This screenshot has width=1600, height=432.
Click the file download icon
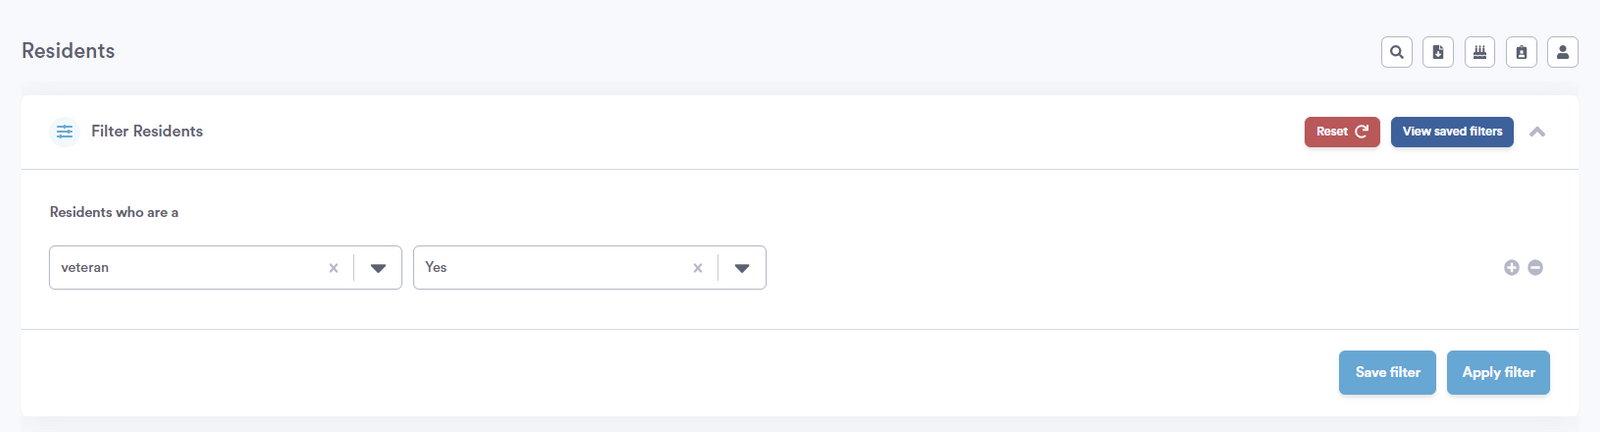(1438, 52)
